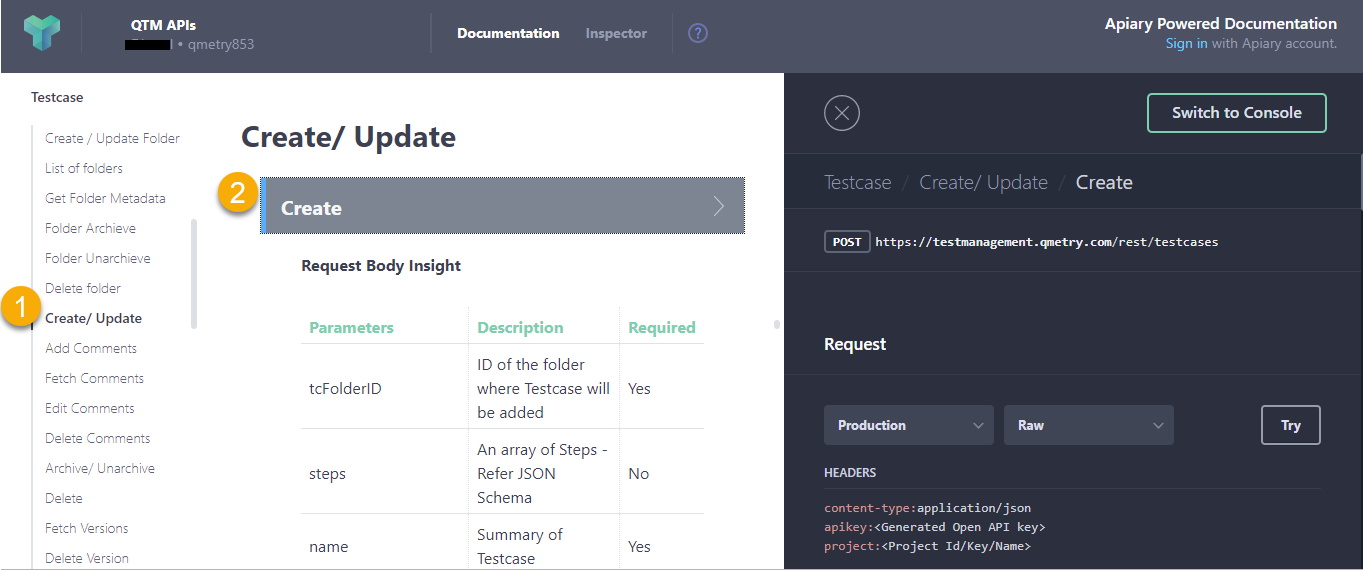
Task: Open the Documentation tab
Action: point(508,33)
